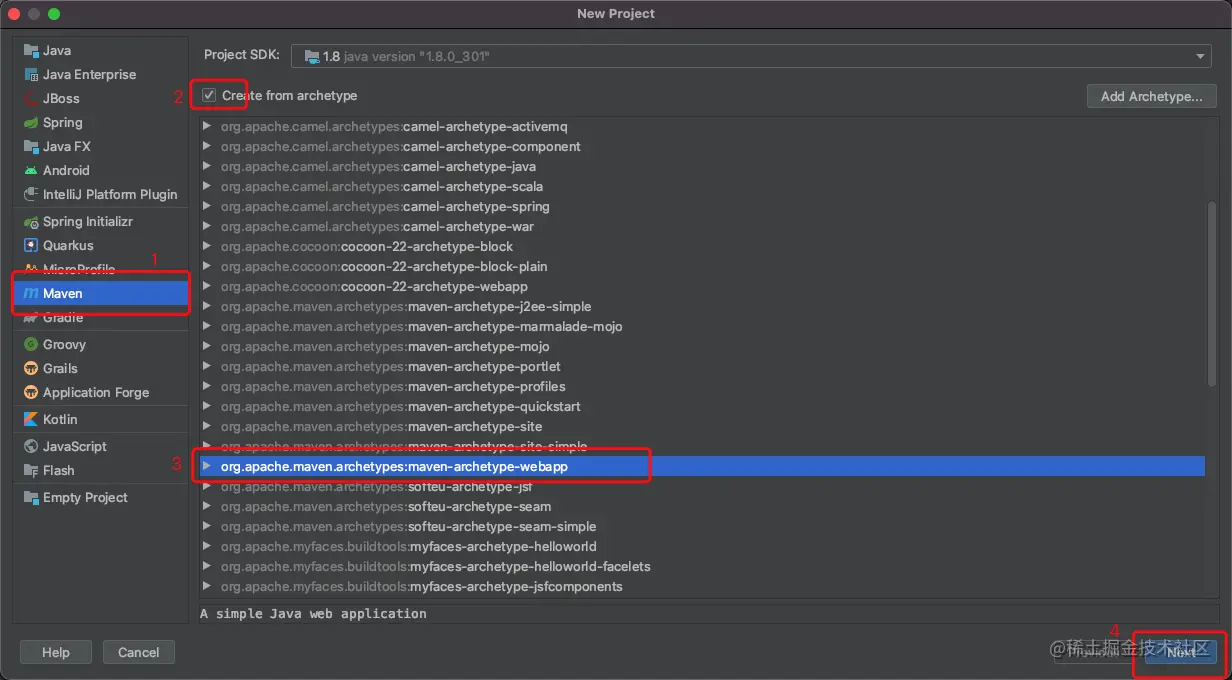Select maven-archetype-marmalade-mojo row
This screenshot has width=1232, height=680.
(x=701, y=326)
